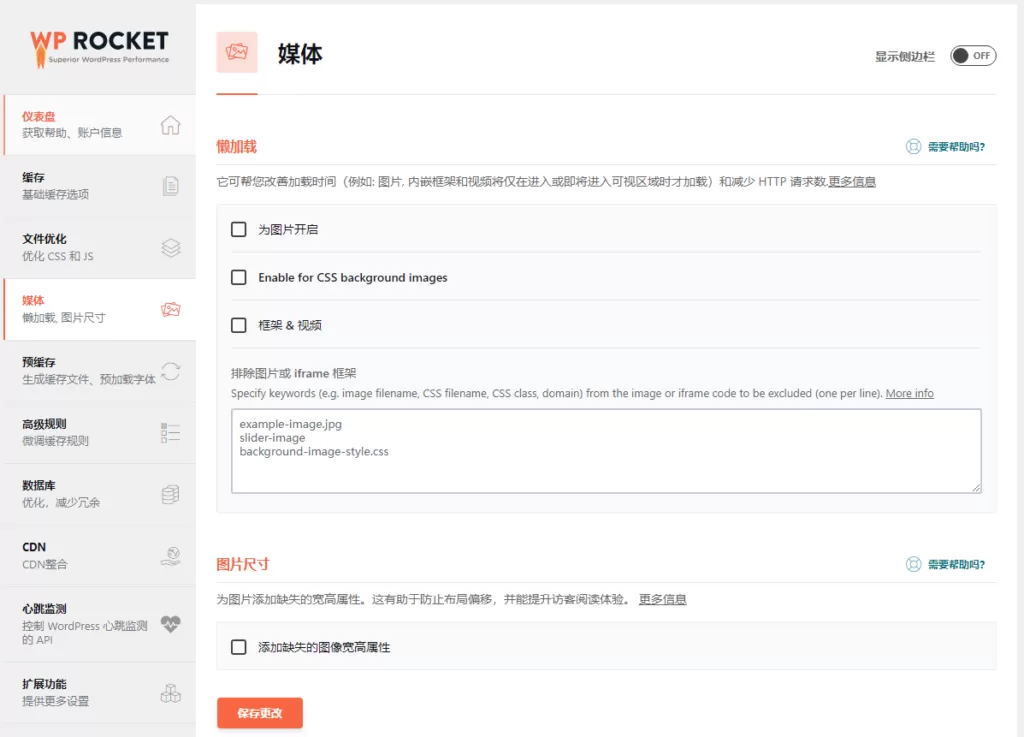Viewport: 1024px width, 737px height.
Task: Open the More info link
Action: tap(909, 393)
